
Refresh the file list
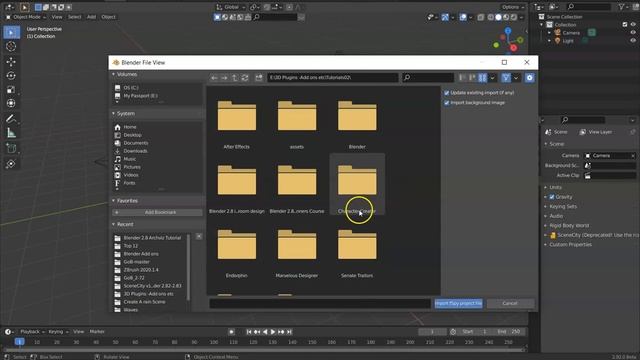[245, 78]
